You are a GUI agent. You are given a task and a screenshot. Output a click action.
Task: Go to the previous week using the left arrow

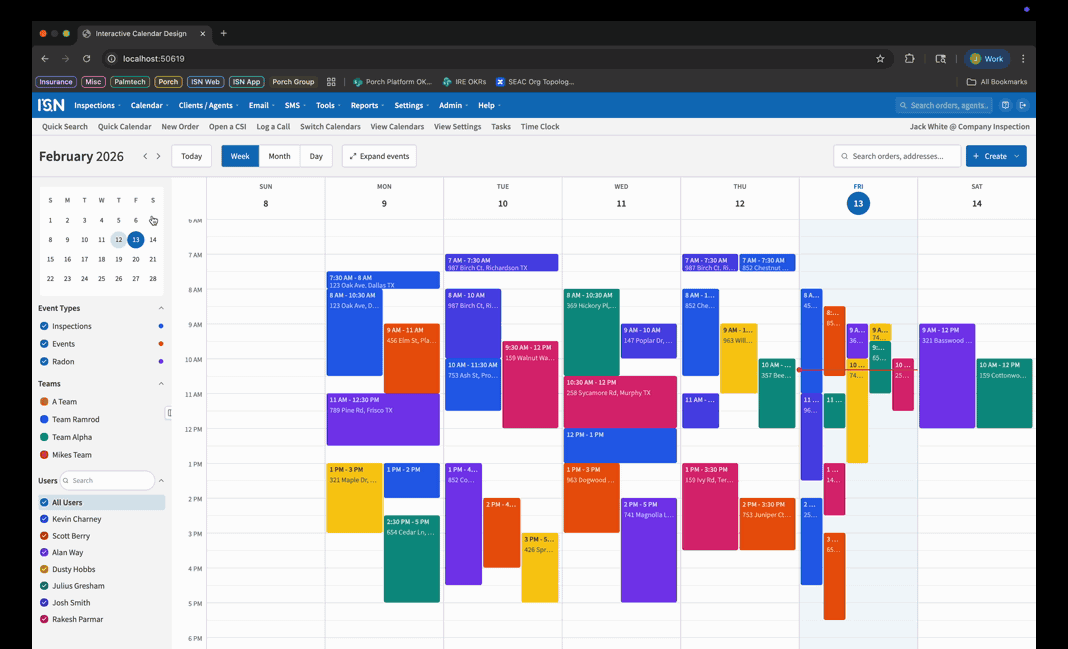coord(145,156)
